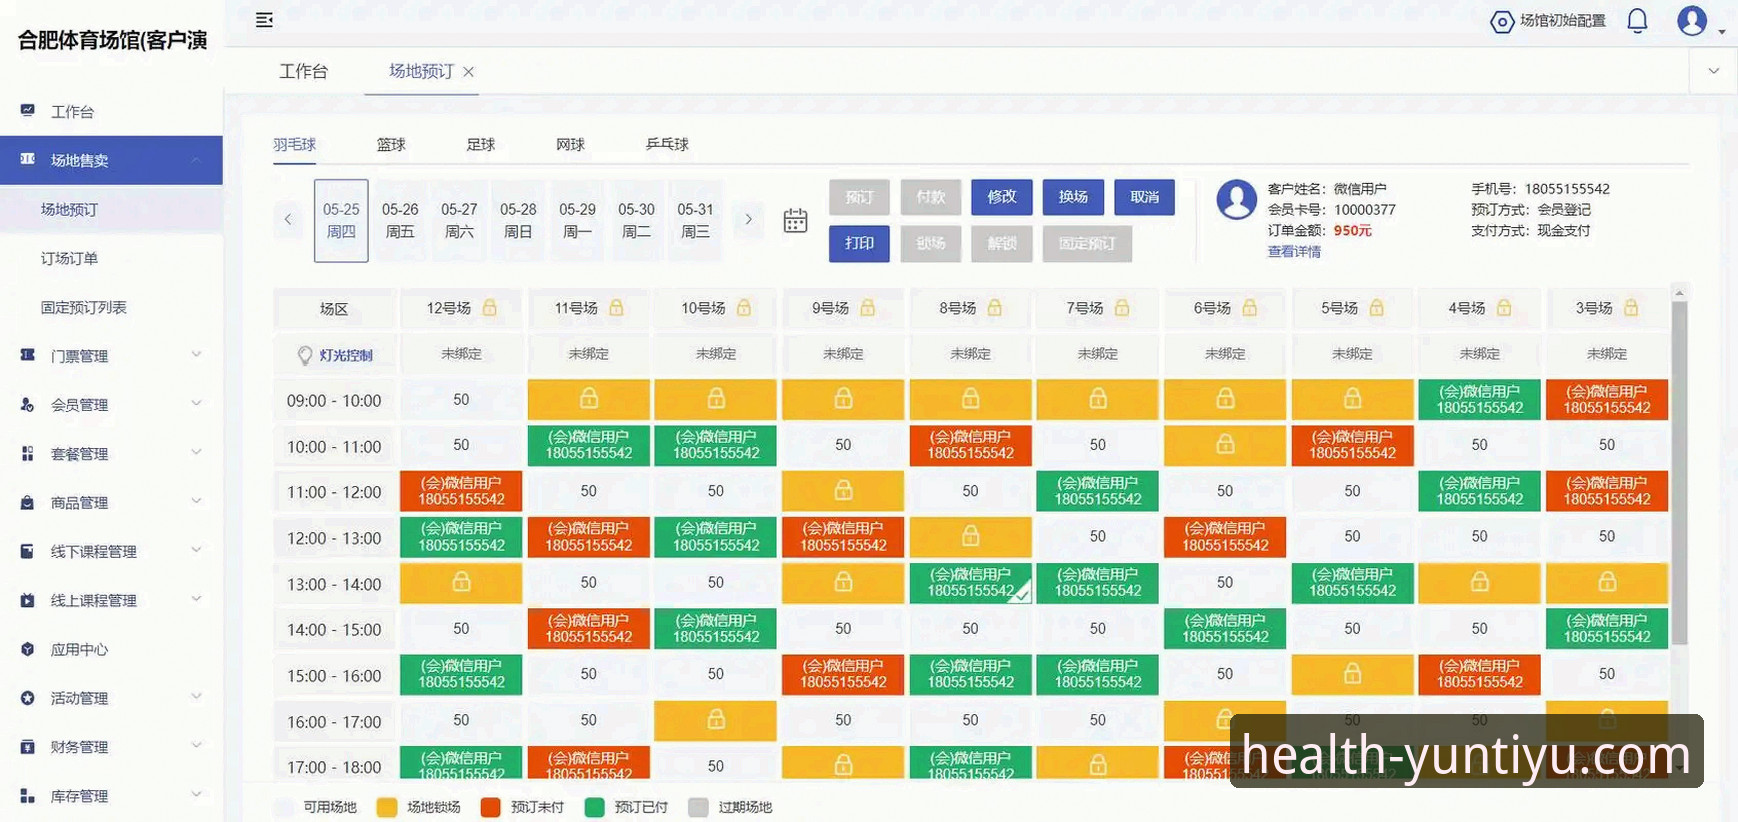This screenshot has height=822, width=1738.
Task: Open 订场订单 in sidebar
Action: [x=69, y=258]
